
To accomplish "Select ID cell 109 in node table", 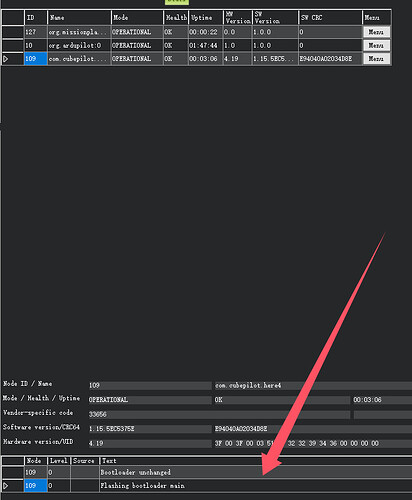I will click(x=35, y=59).
